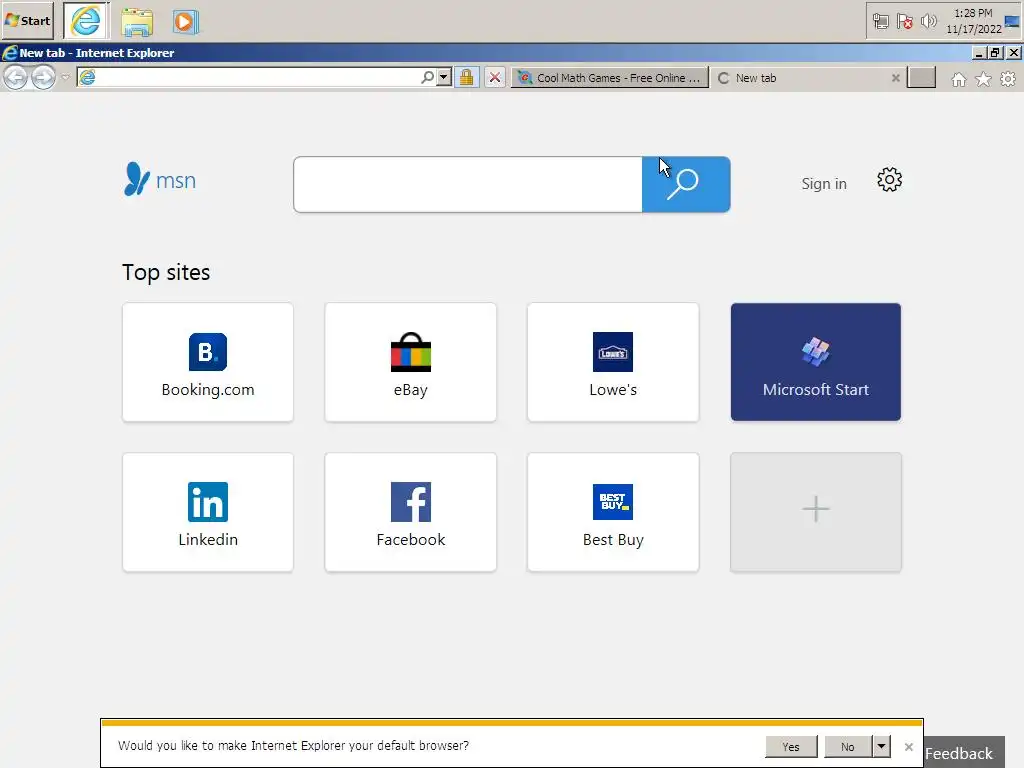Open the file explorer taskbar icon
The height and width of the screenshot is (768, 1024).
(136, 22)
